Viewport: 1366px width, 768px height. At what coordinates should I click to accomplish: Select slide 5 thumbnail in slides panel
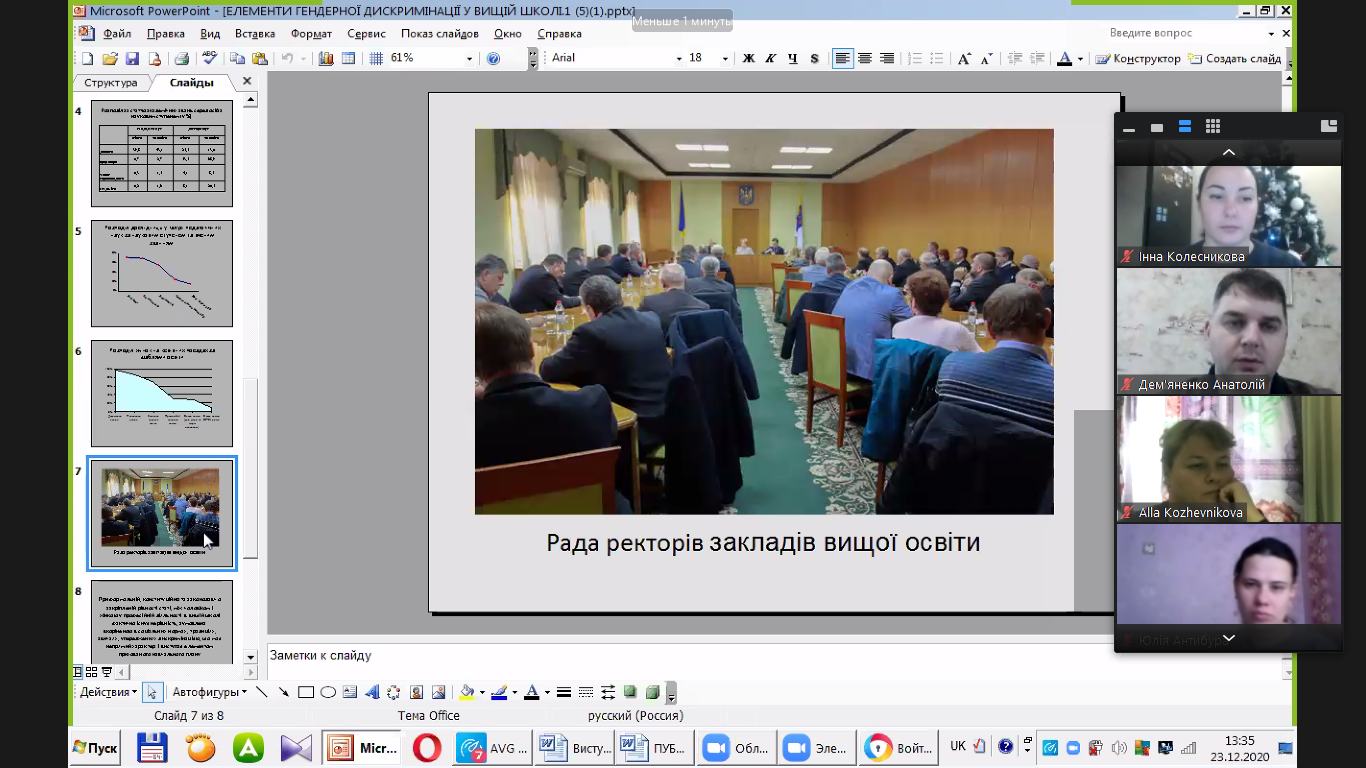(162, 273)
